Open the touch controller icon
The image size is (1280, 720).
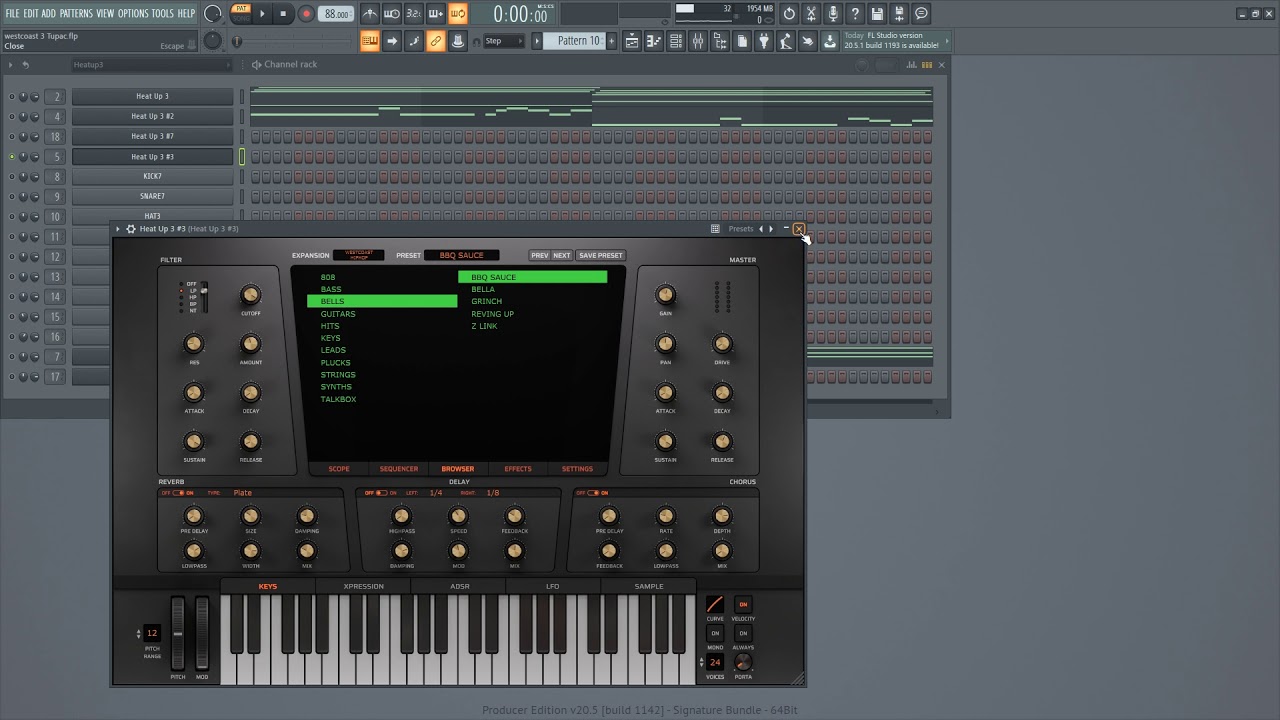point(808,41)
